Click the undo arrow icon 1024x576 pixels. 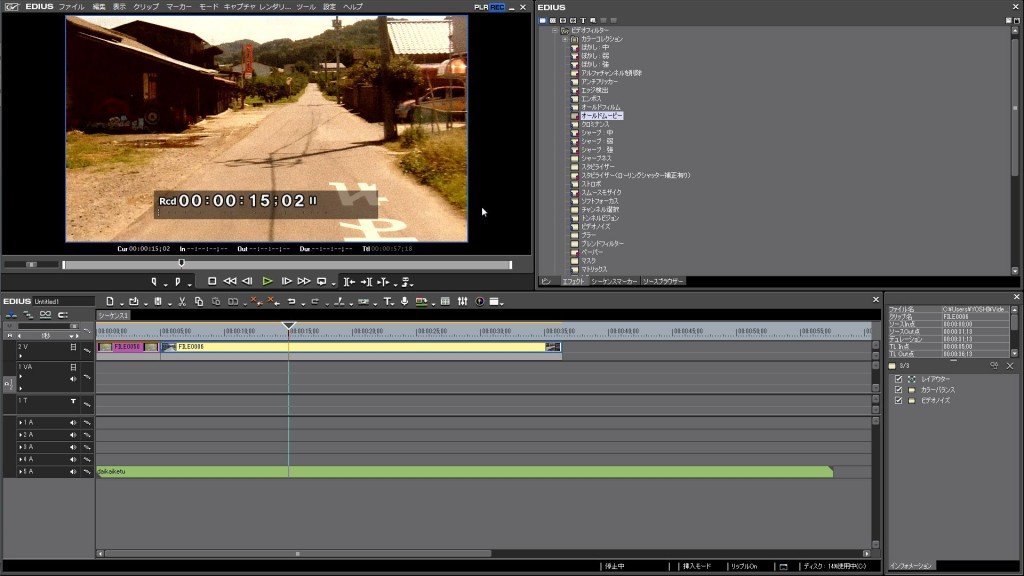(291, 301)
